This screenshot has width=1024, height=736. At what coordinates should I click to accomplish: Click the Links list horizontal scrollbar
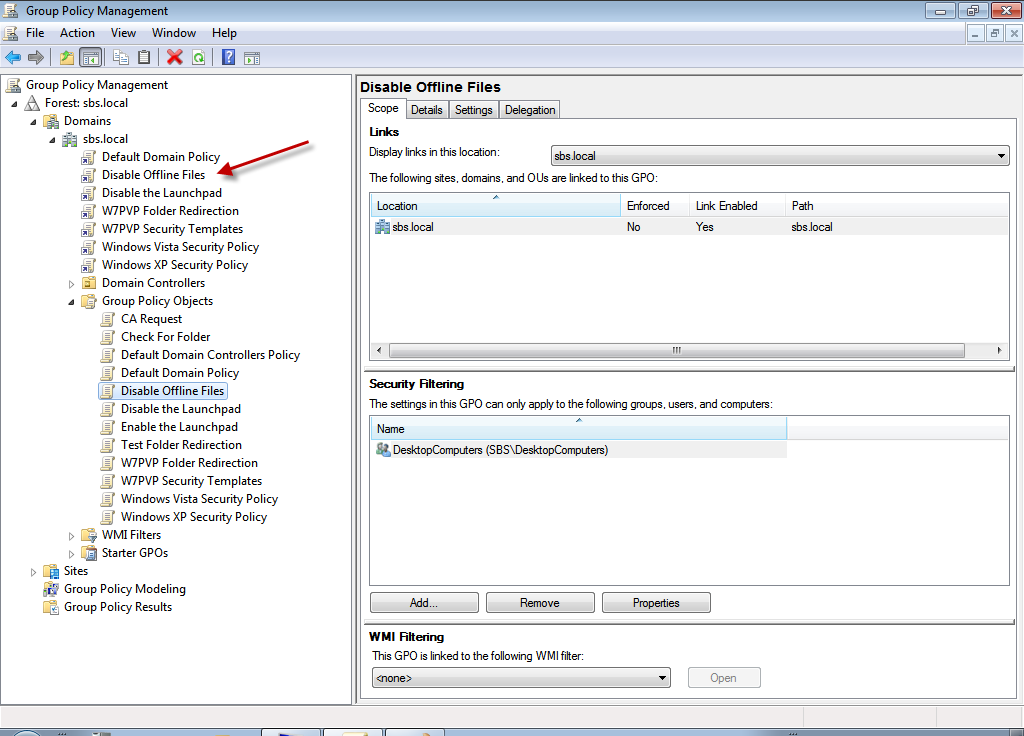coord(676,351)
